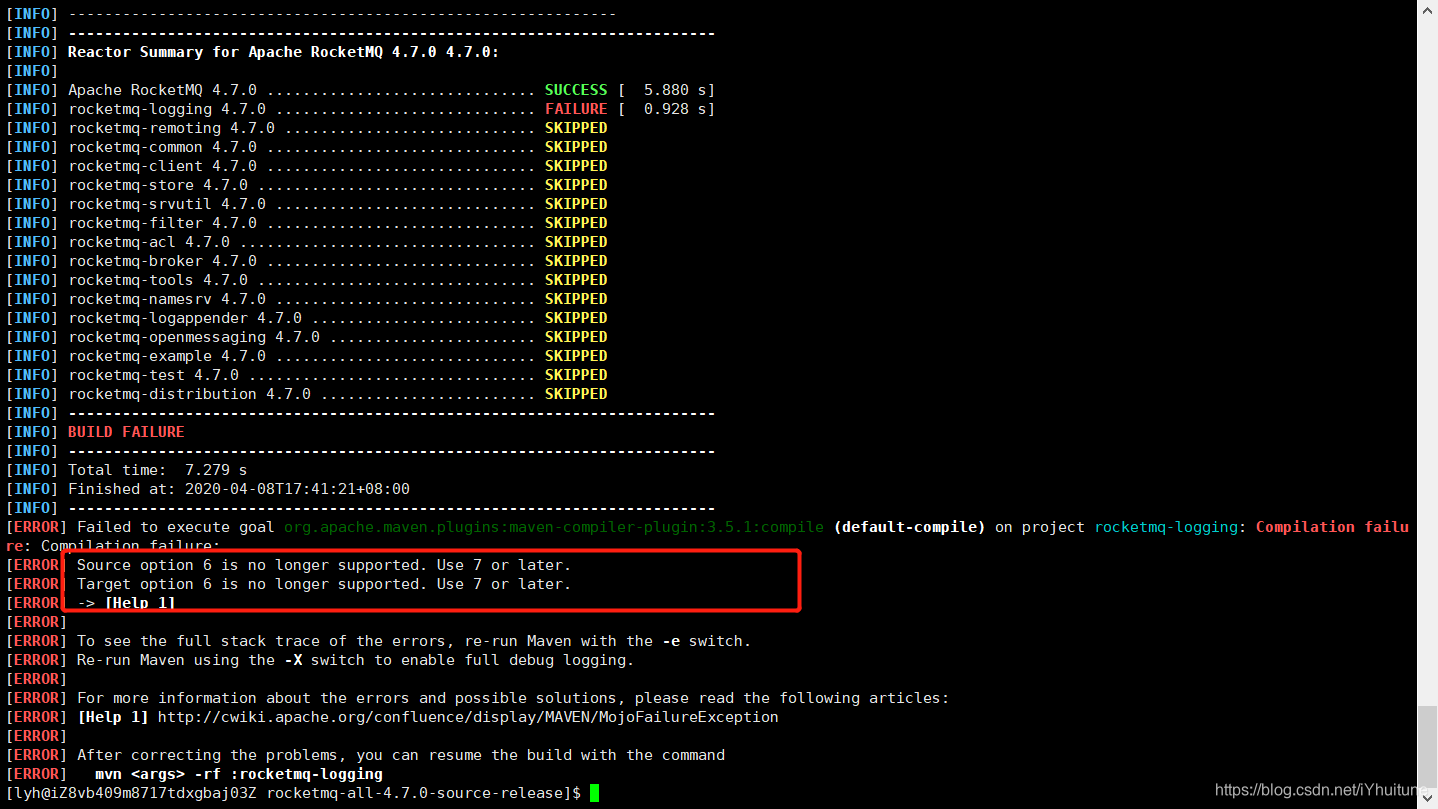Click the 'rocketmq-remoting 4.7.0' line
Screen dimensions: 1438x809
tap(307, 128)
